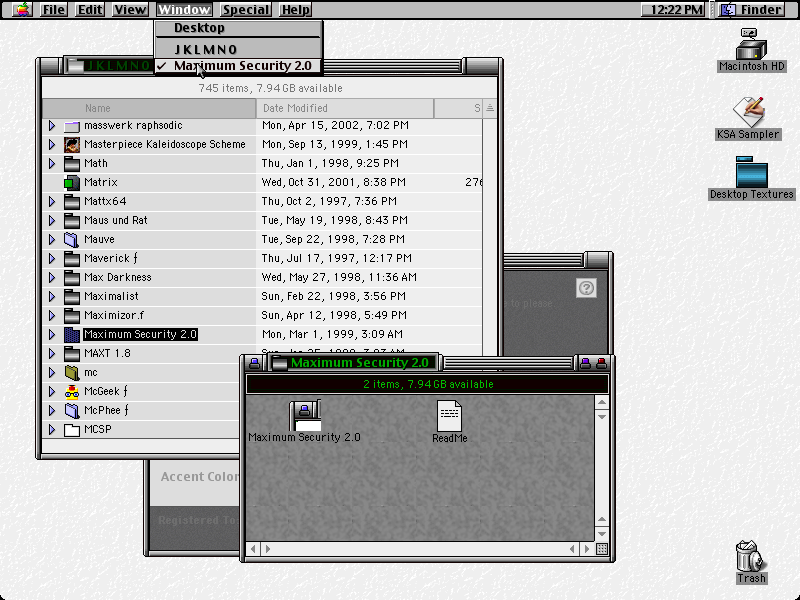Select the Maximum Security 2.0 application icon
This screenshot has height=600, width=800.
pyautogui.click(x=305, y=415)
